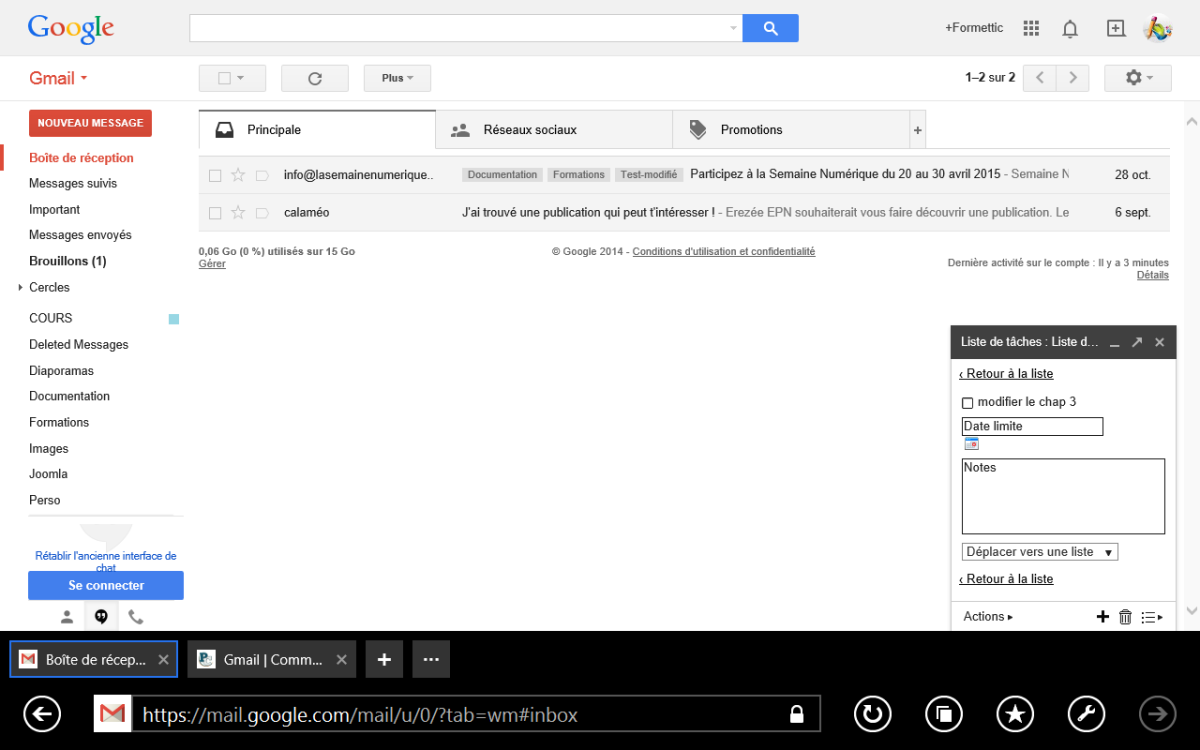
Task: Open Brouillons (1) folder
Action: point(67,261)
